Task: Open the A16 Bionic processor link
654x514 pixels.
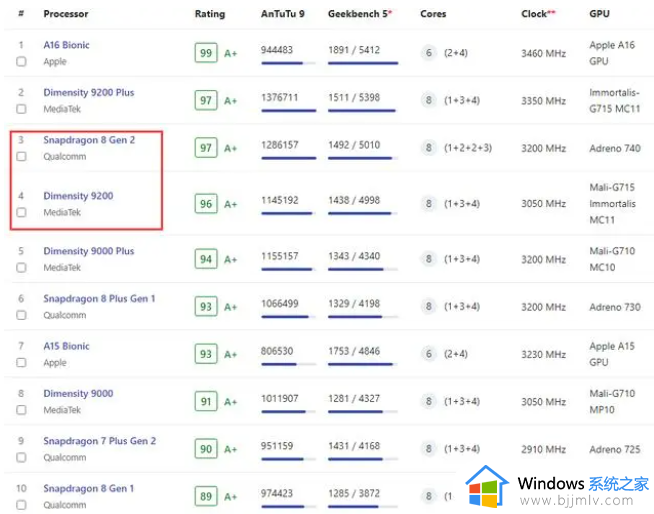Action: pos(66,45)
